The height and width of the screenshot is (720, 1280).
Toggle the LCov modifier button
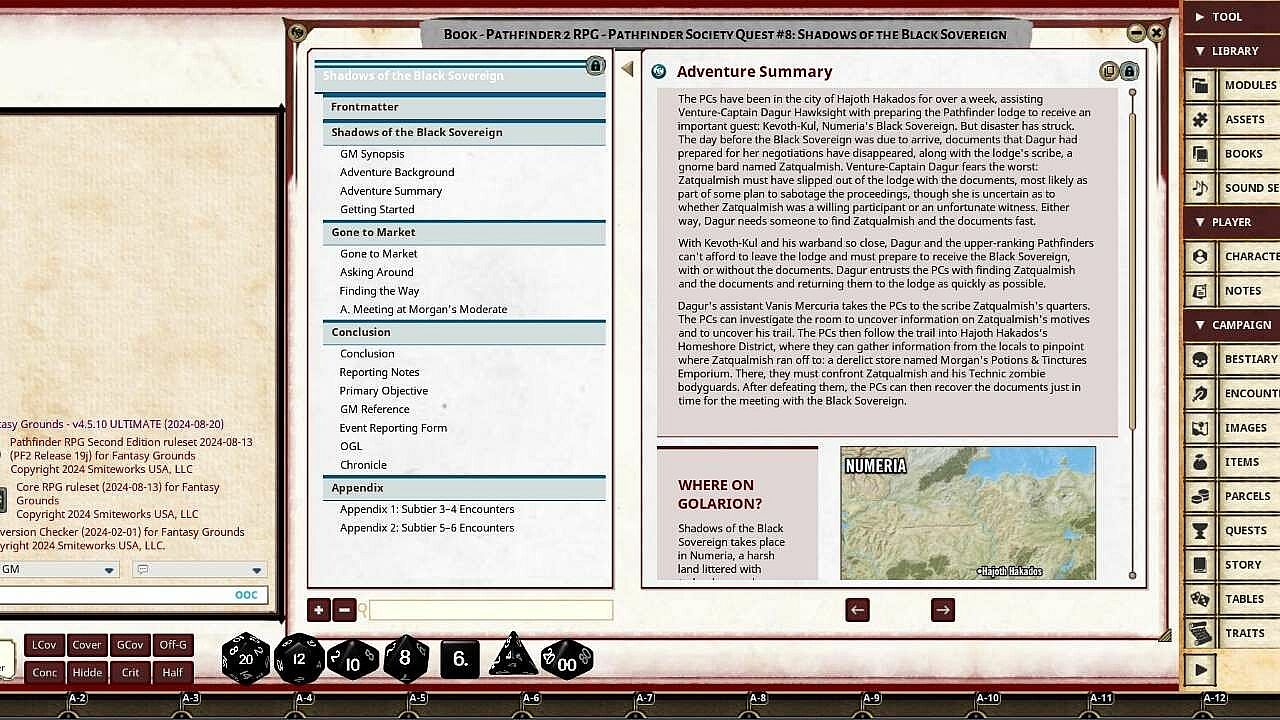point(44,645)
